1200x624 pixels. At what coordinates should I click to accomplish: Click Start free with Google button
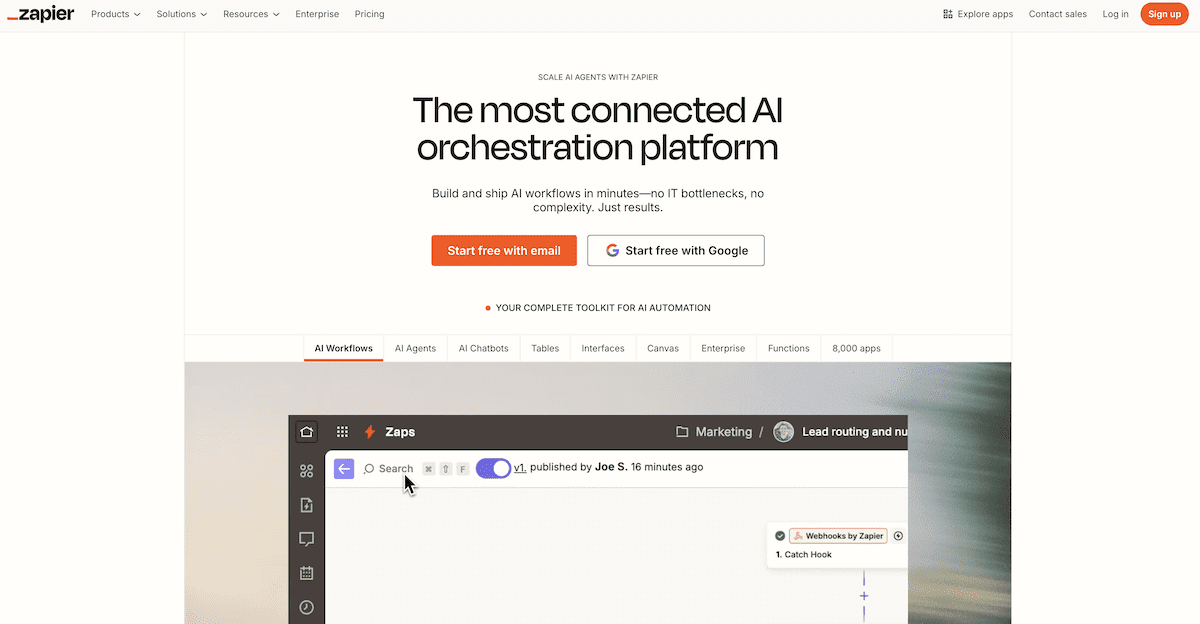pyautogui.click(x=676, y=251)
